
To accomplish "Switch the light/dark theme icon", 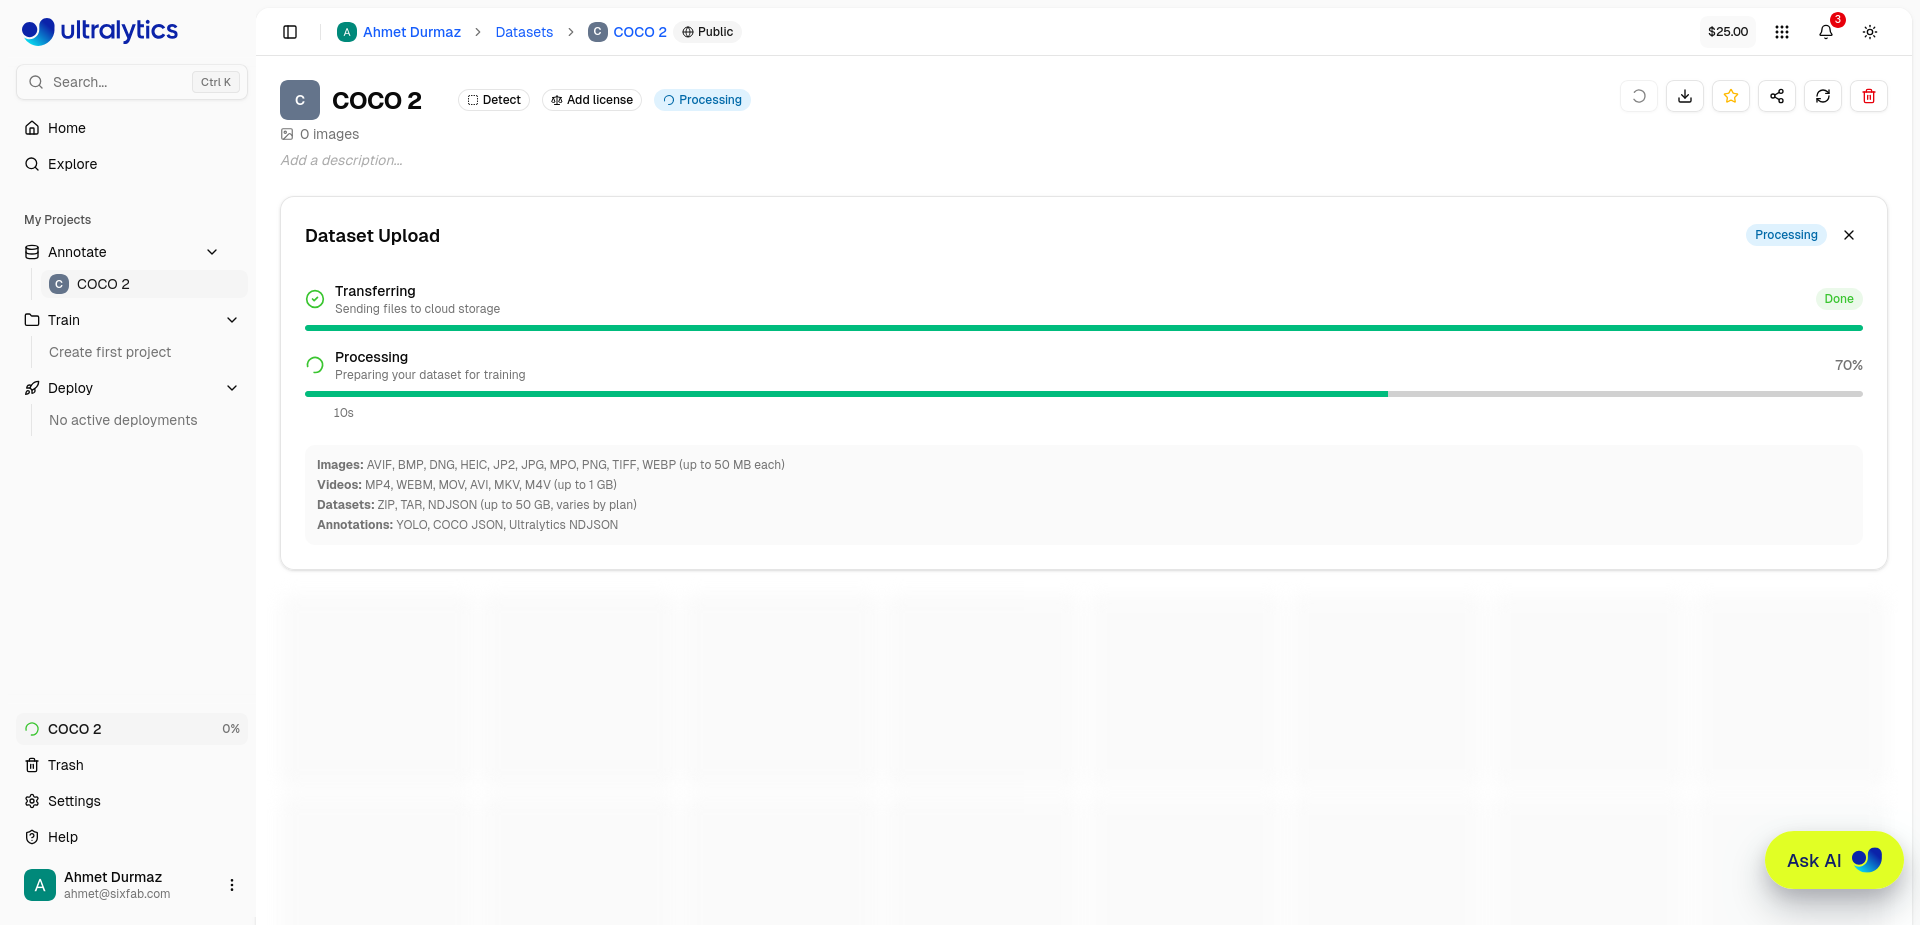I will click(x=1870, y=32).
